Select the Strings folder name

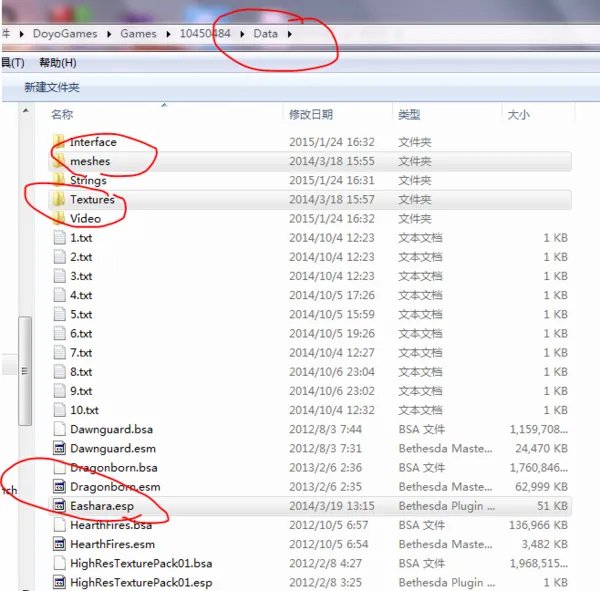tap(88, 180)
